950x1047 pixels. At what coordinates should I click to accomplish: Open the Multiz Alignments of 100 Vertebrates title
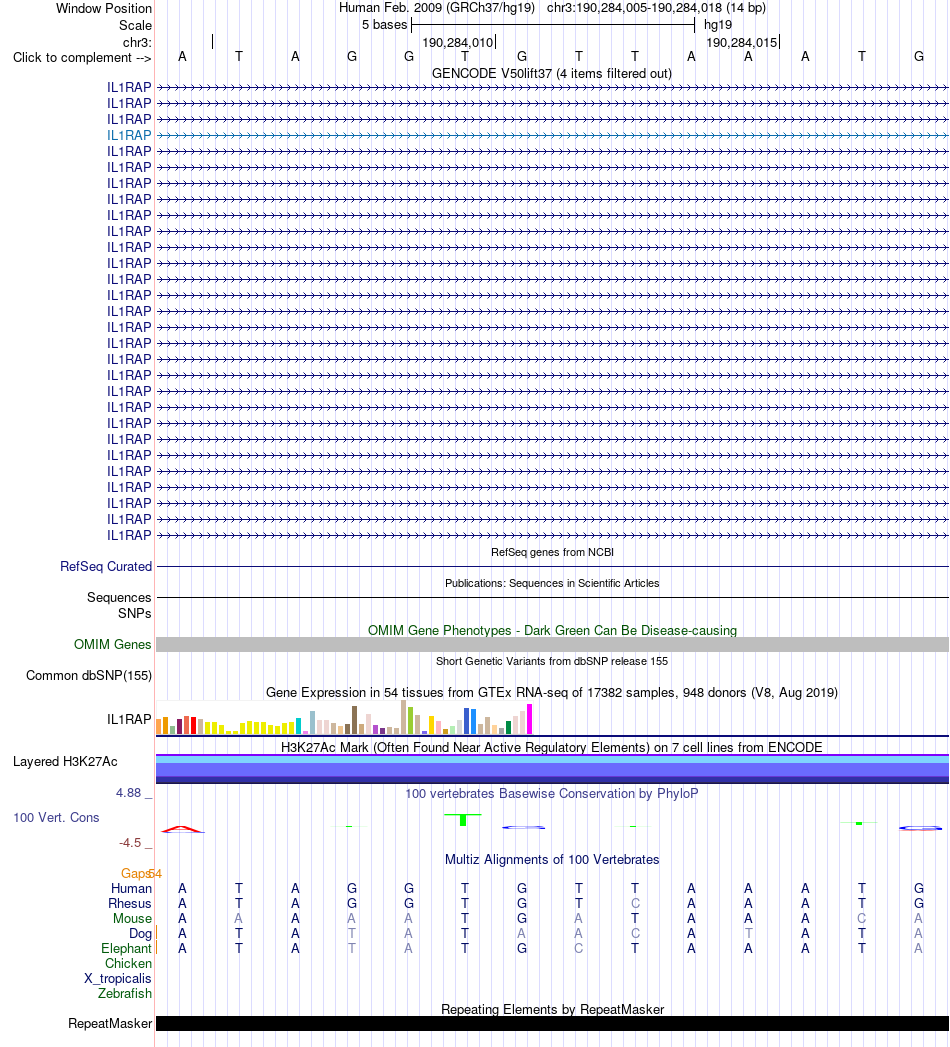552,859
